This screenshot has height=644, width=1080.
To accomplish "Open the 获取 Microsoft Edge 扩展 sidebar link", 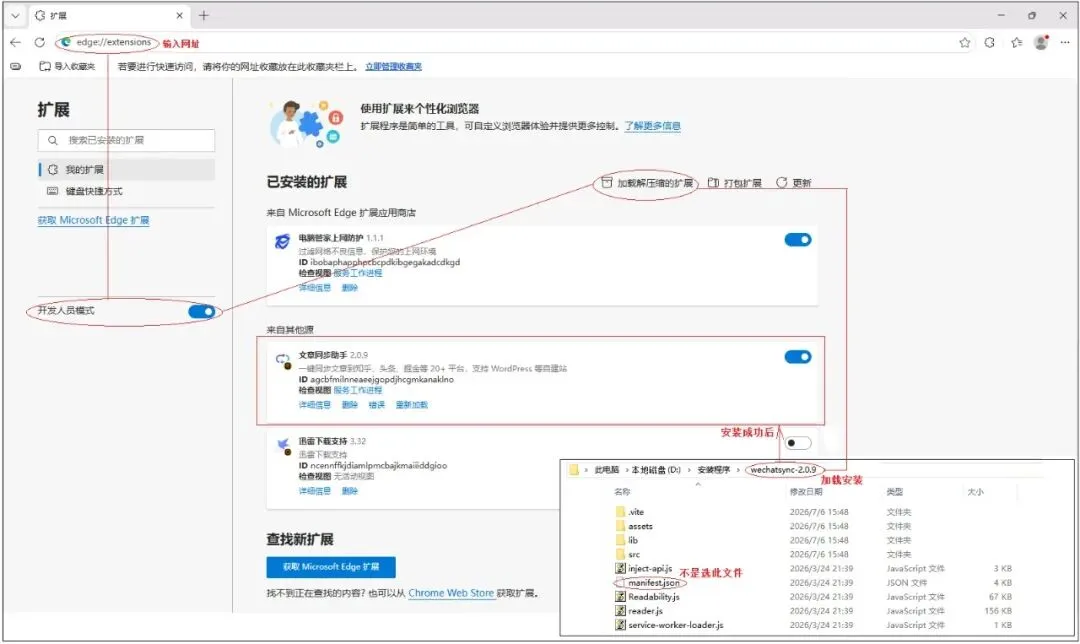I will (x=94, y=220).
